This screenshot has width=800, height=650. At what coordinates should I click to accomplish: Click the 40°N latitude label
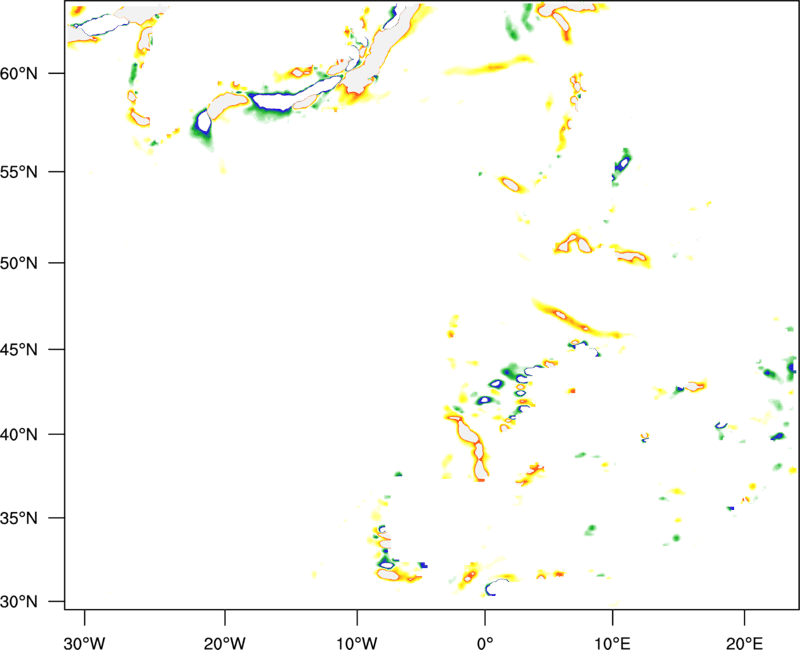[x=19, y=435]
